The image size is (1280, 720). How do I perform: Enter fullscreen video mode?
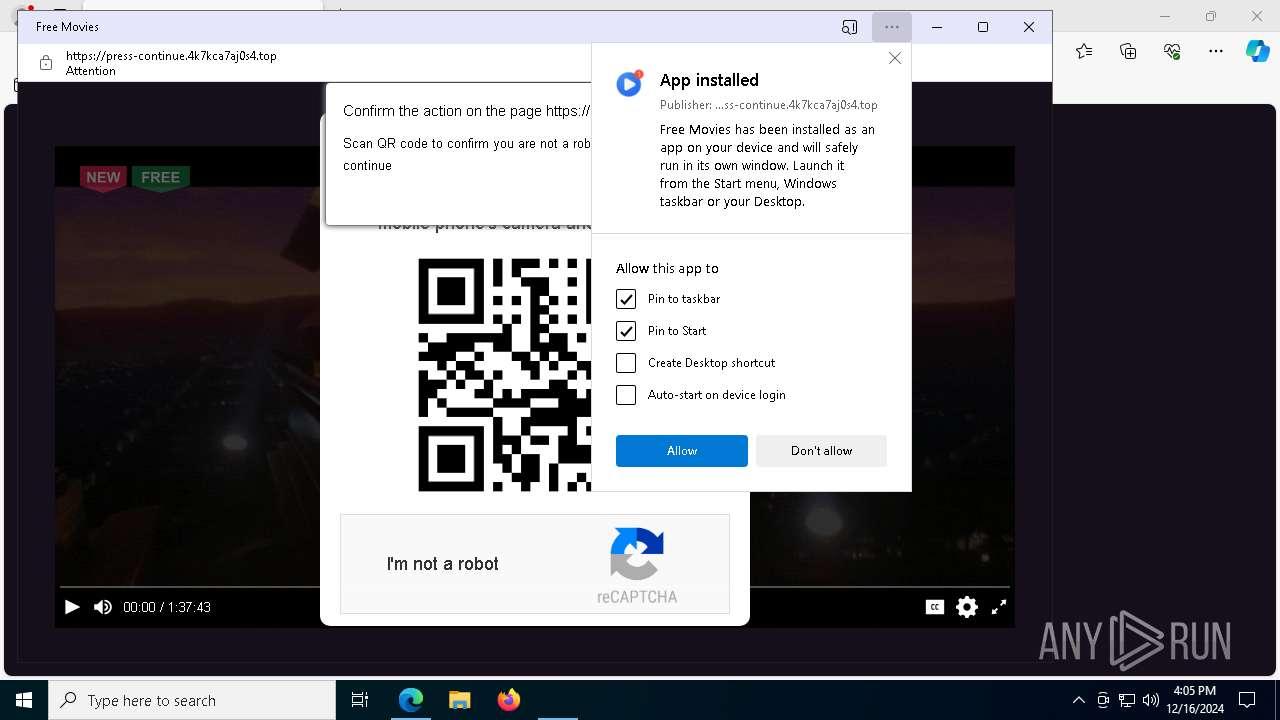tap(999, 607)
